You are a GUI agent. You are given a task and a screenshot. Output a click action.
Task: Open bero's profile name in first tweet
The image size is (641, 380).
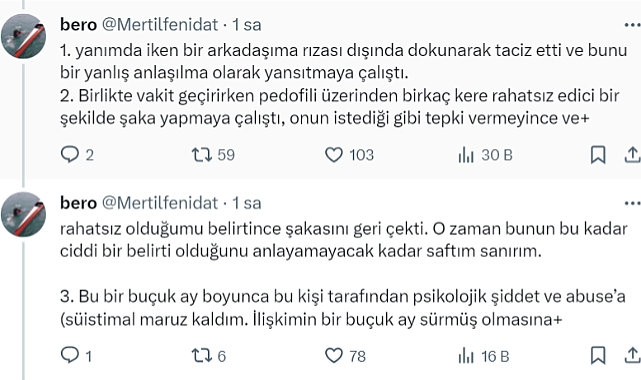coord(78,25)
